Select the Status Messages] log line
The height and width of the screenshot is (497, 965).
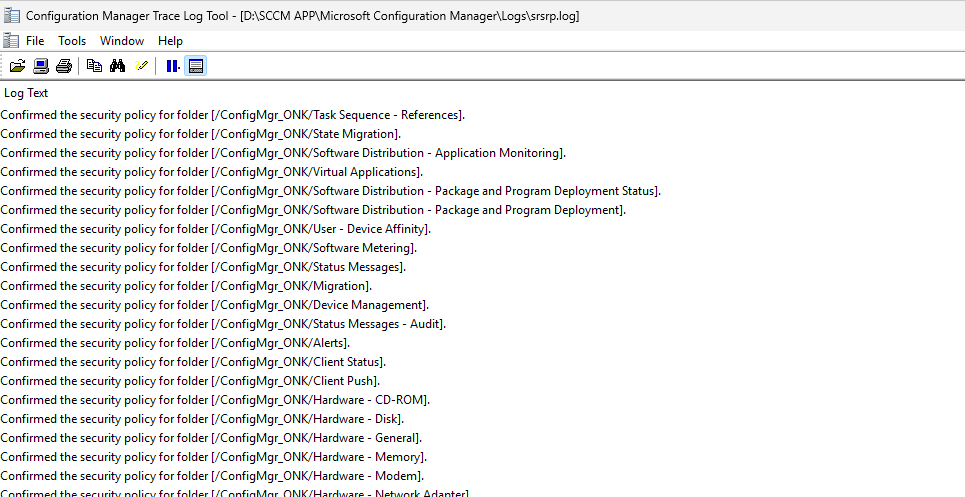tap(203, 268)
